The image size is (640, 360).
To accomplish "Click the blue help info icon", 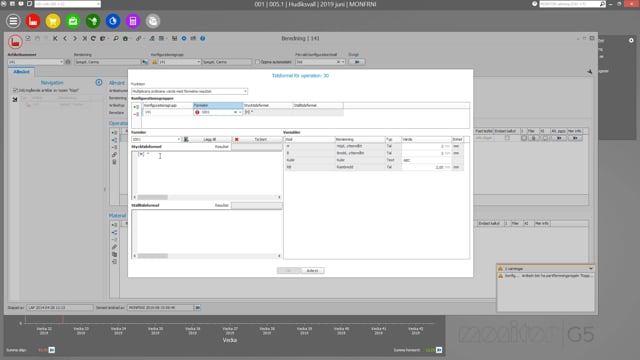I will 202,38.
